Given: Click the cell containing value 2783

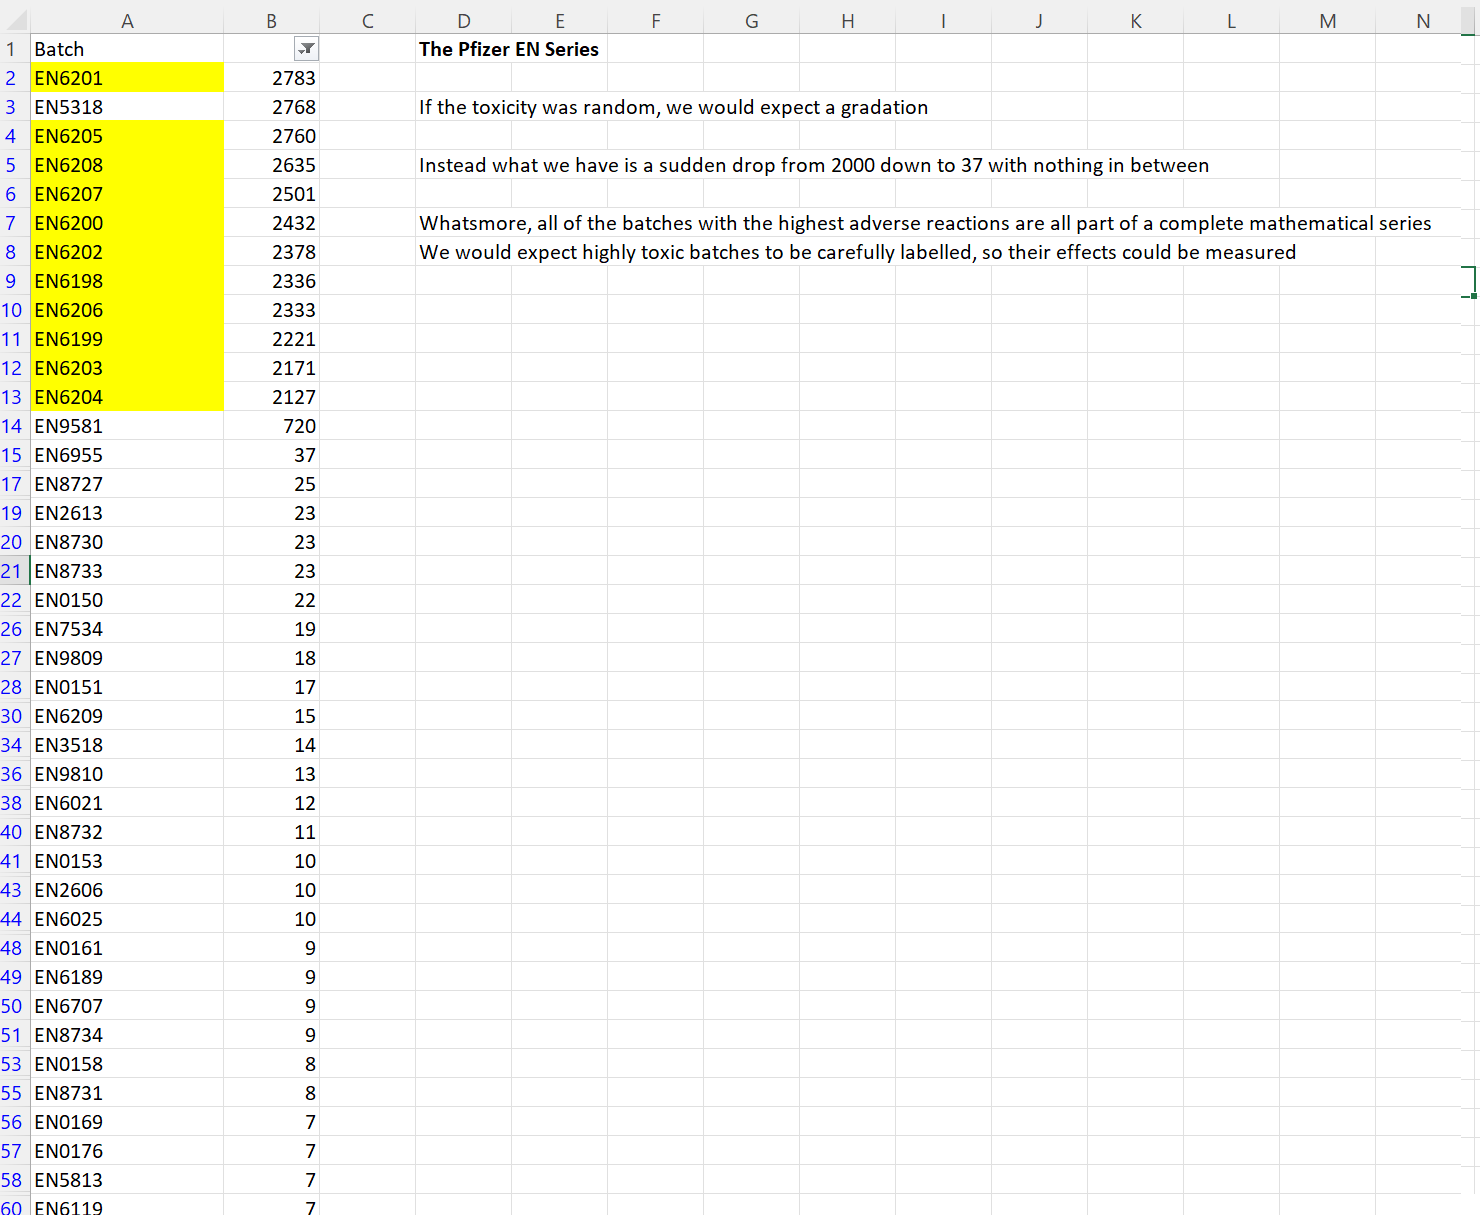Looking at the screenshot, I should click(271, 78).
